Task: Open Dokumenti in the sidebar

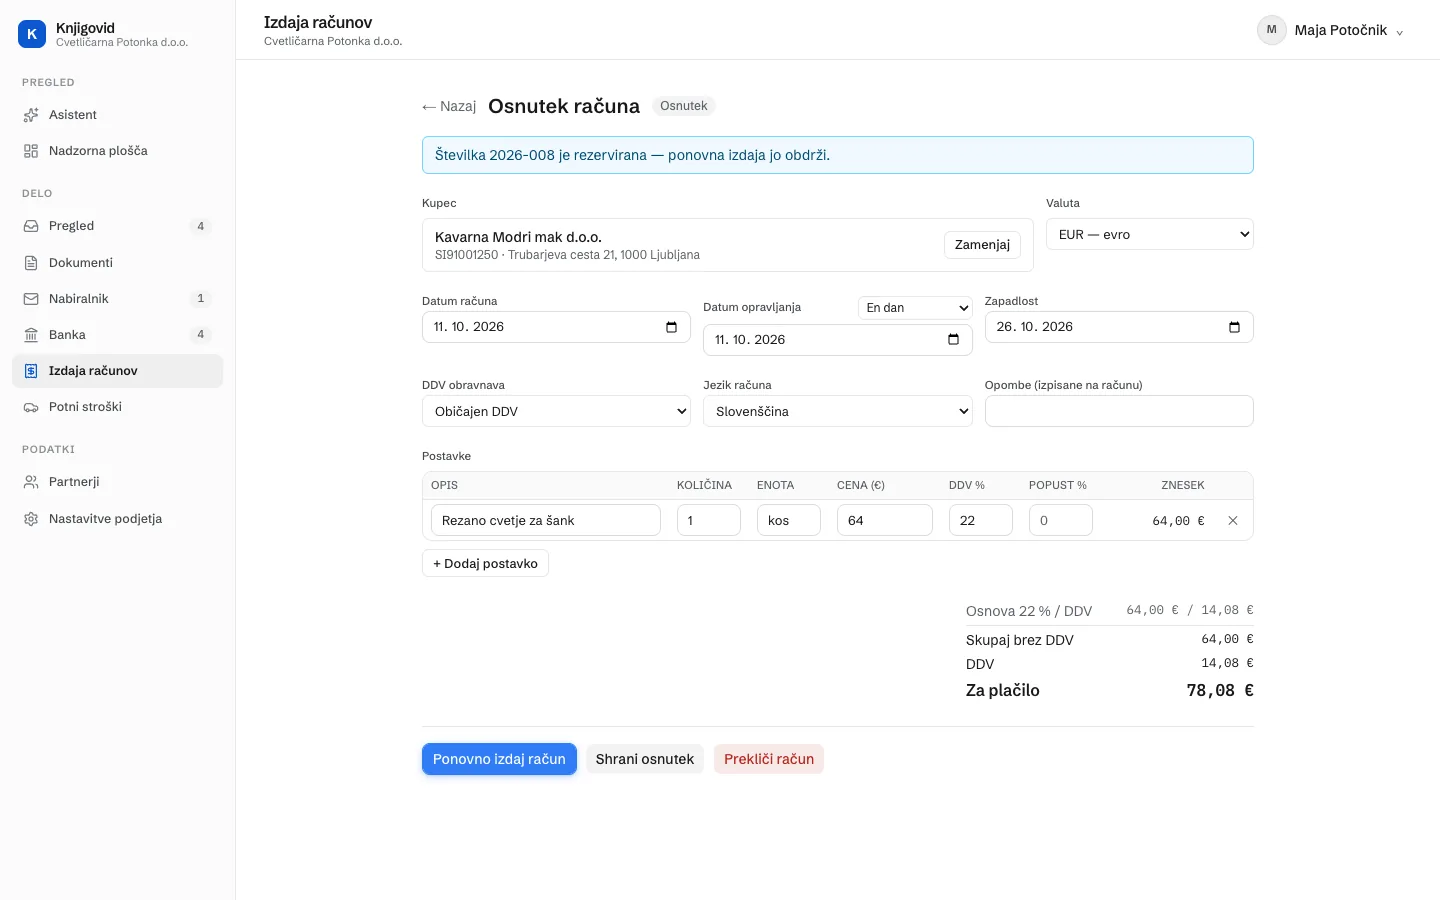Action: tap(117, 263)
